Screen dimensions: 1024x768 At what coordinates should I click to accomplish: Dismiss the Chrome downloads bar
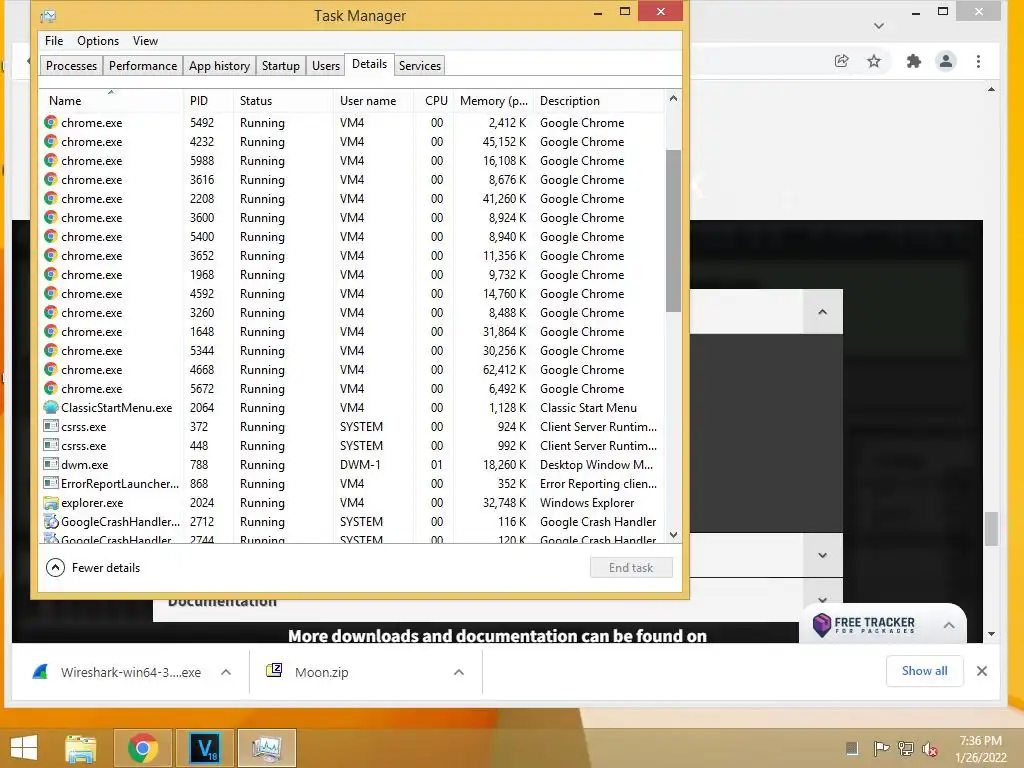(982, 671)
